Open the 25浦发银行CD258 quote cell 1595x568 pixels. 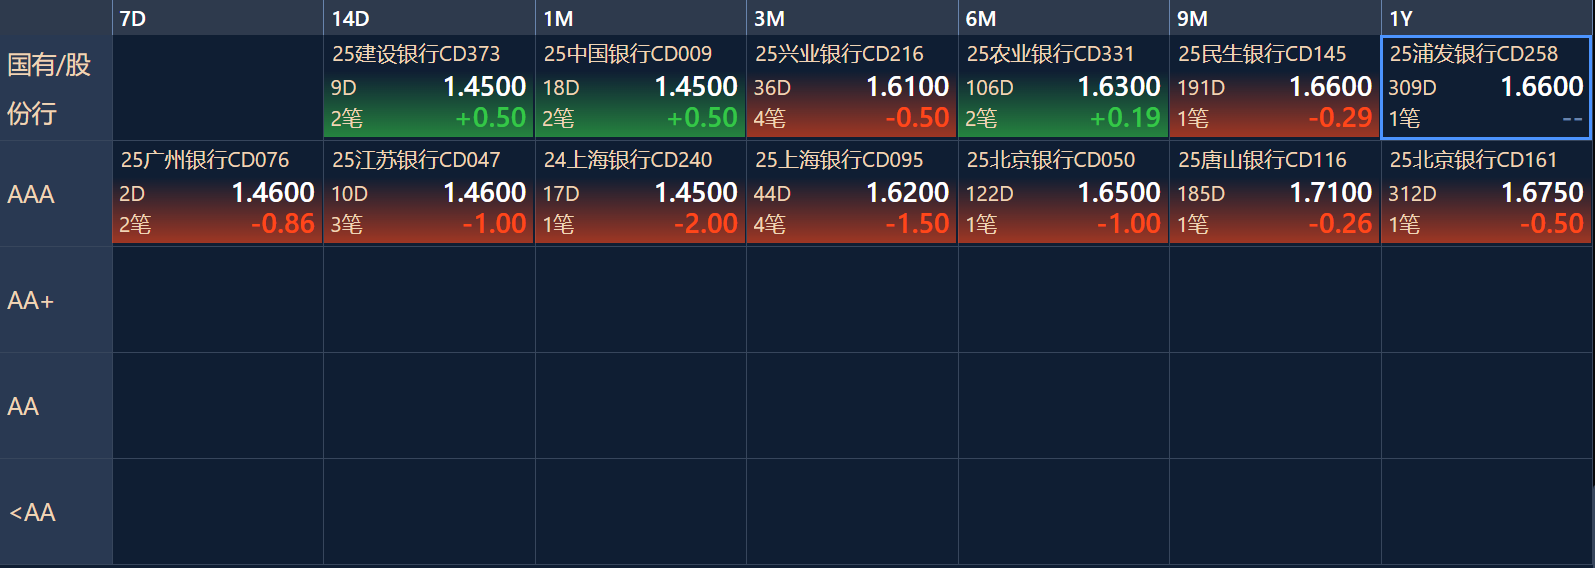1486,88
